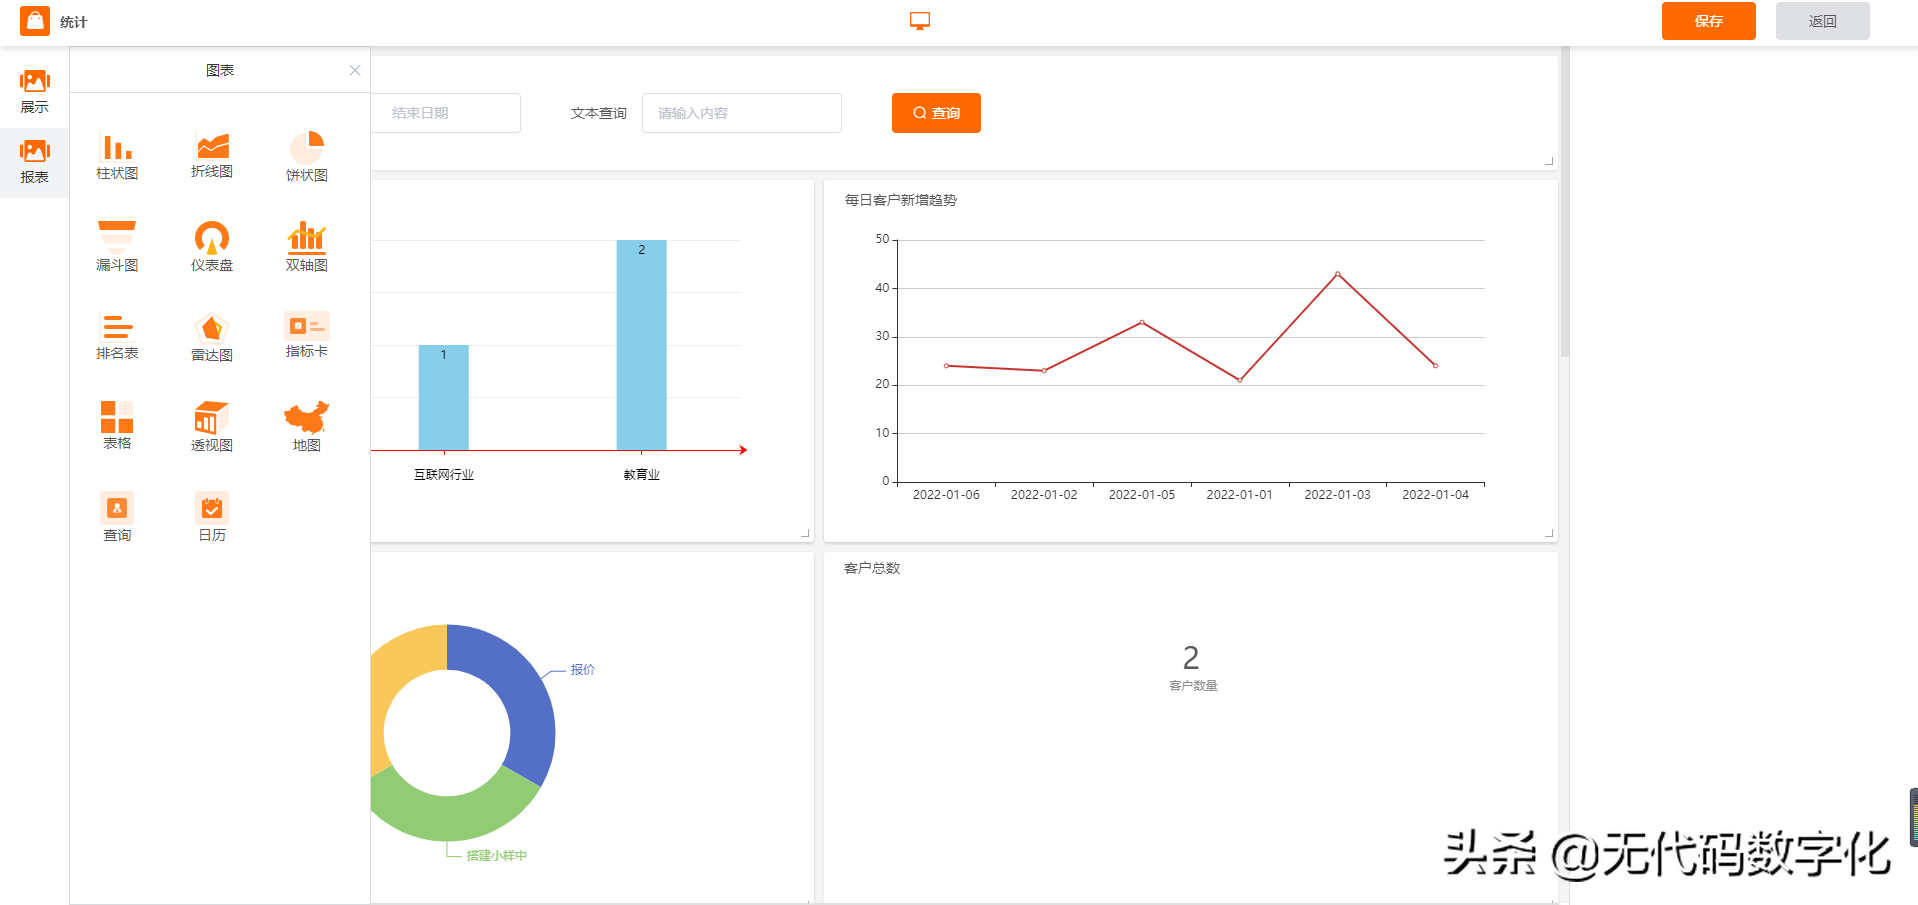Viewport: 1918px width, 905px height.
Task: Grab the query card resize handle
Action: pyautogui.click(x=1549, y=160)
